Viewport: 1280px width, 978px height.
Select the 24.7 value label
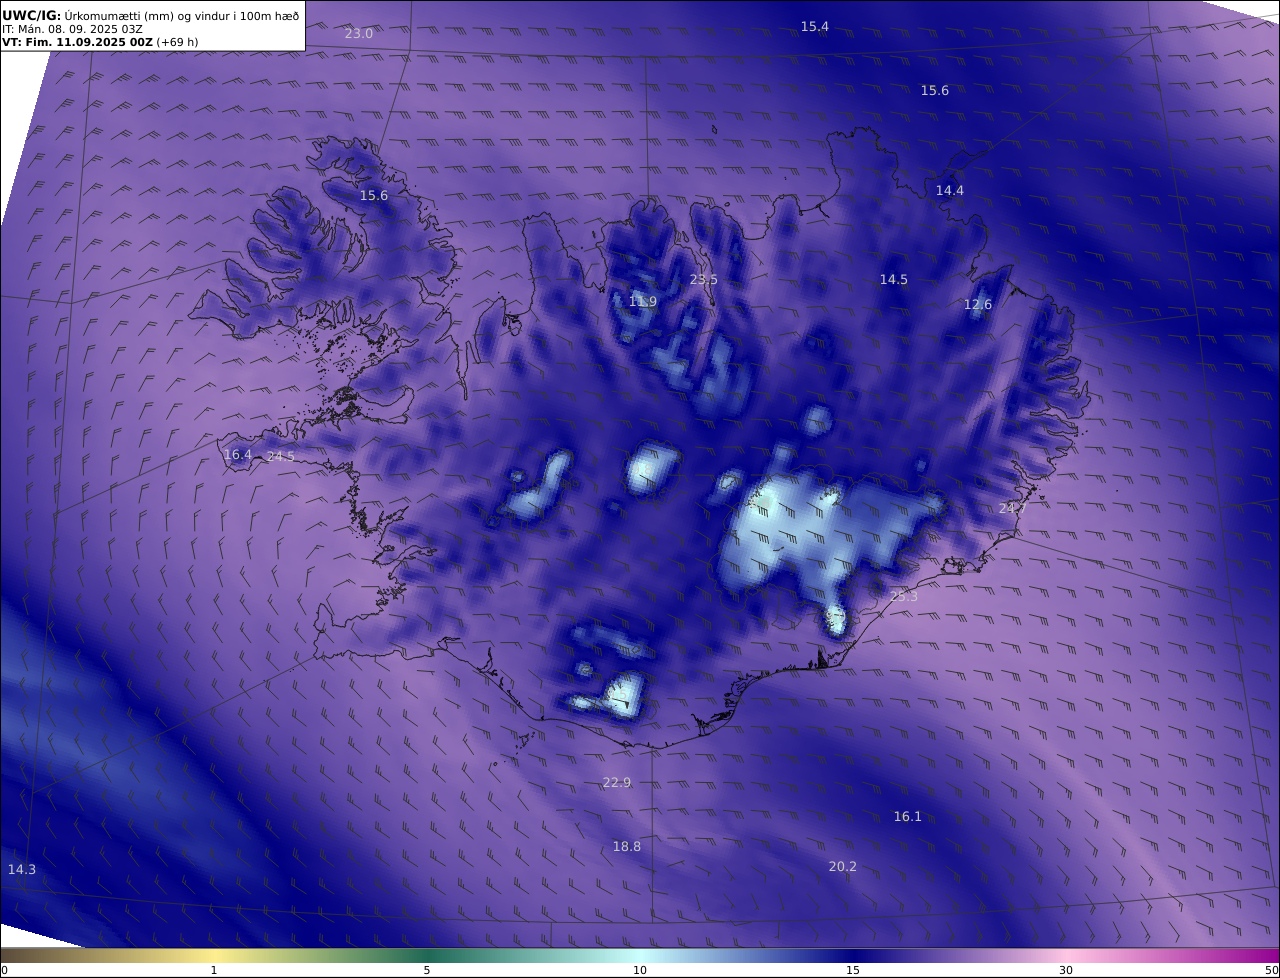(x=1013, y=508)
